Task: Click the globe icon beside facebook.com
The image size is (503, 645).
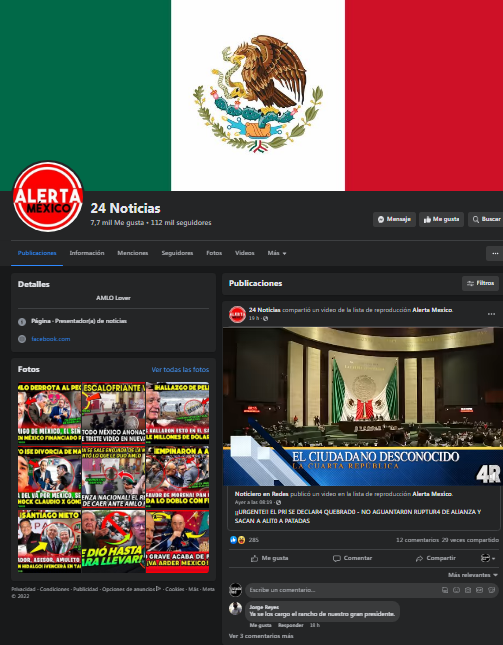Action: 22,339
